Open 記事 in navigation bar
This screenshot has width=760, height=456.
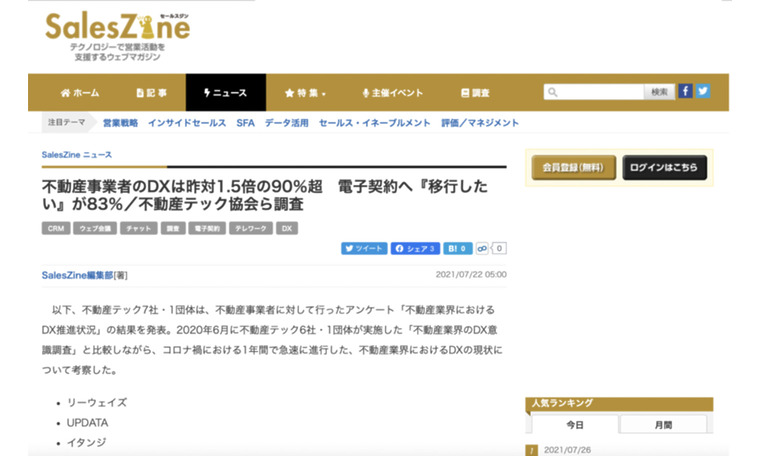pos(150,93)
